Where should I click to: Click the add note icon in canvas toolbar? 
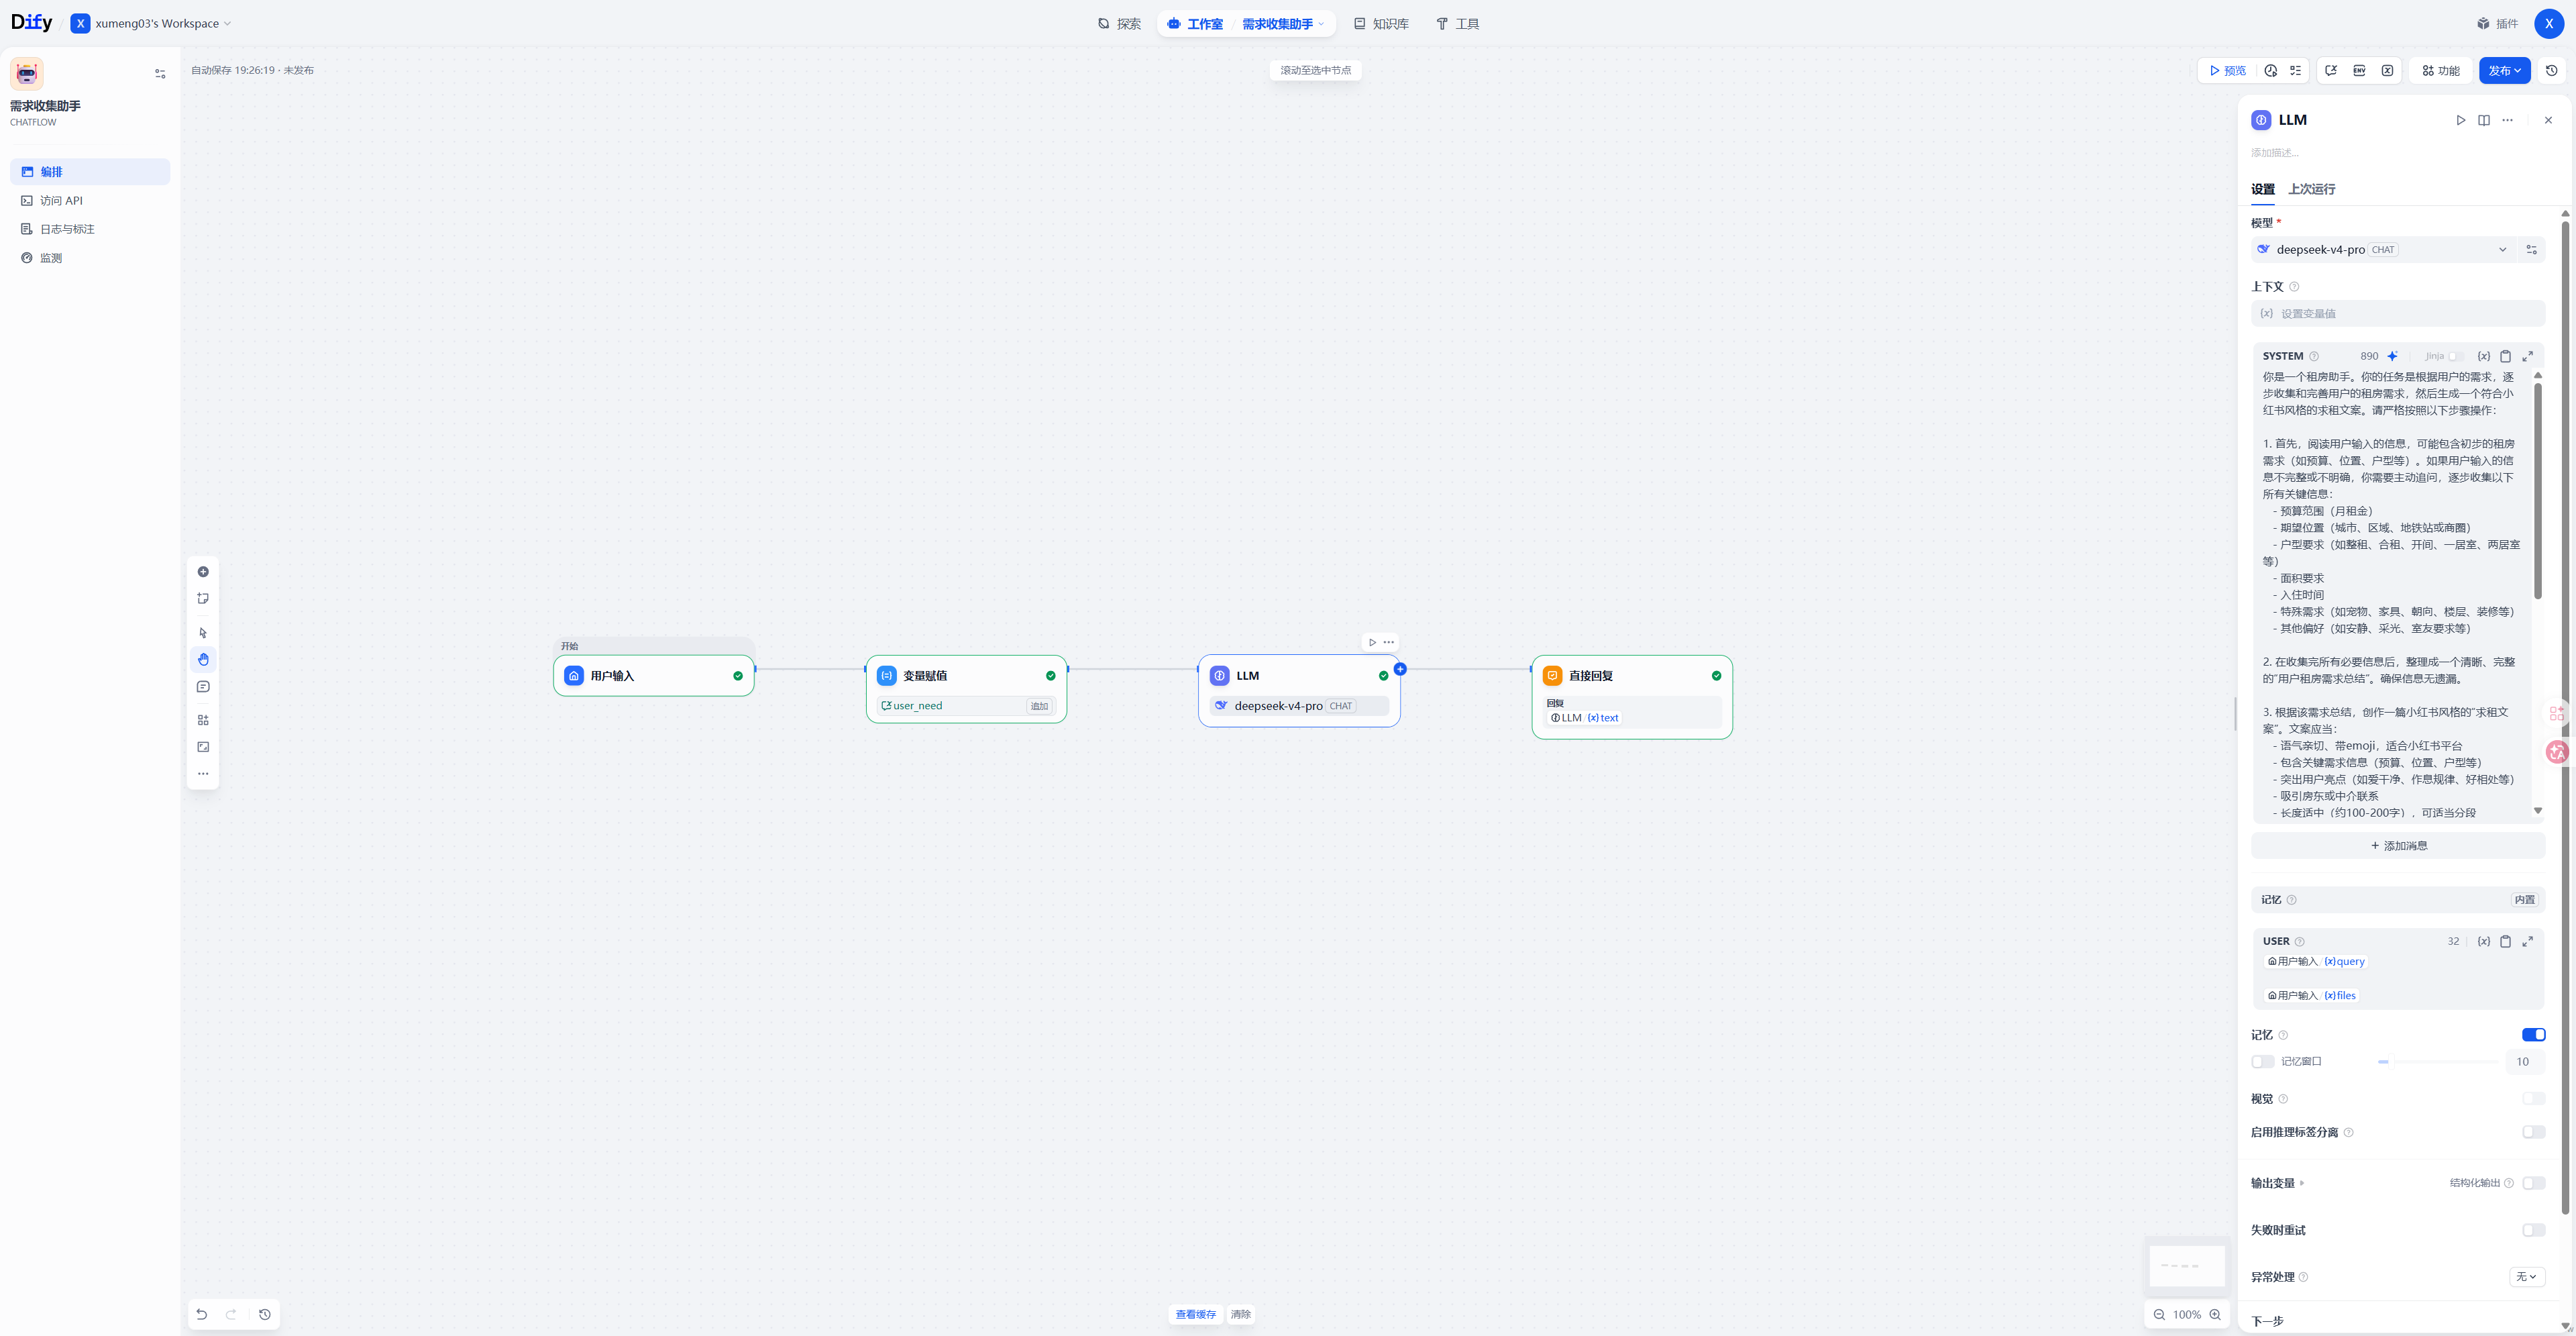pos(203,599)
